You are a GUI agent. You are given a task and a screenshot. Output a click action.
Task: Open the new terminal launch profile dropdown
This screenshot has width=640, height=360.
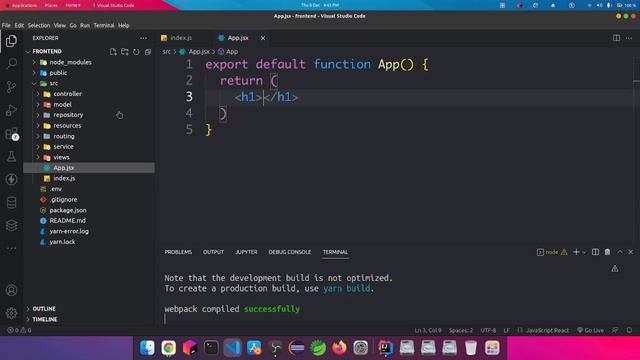pos(584,252)
